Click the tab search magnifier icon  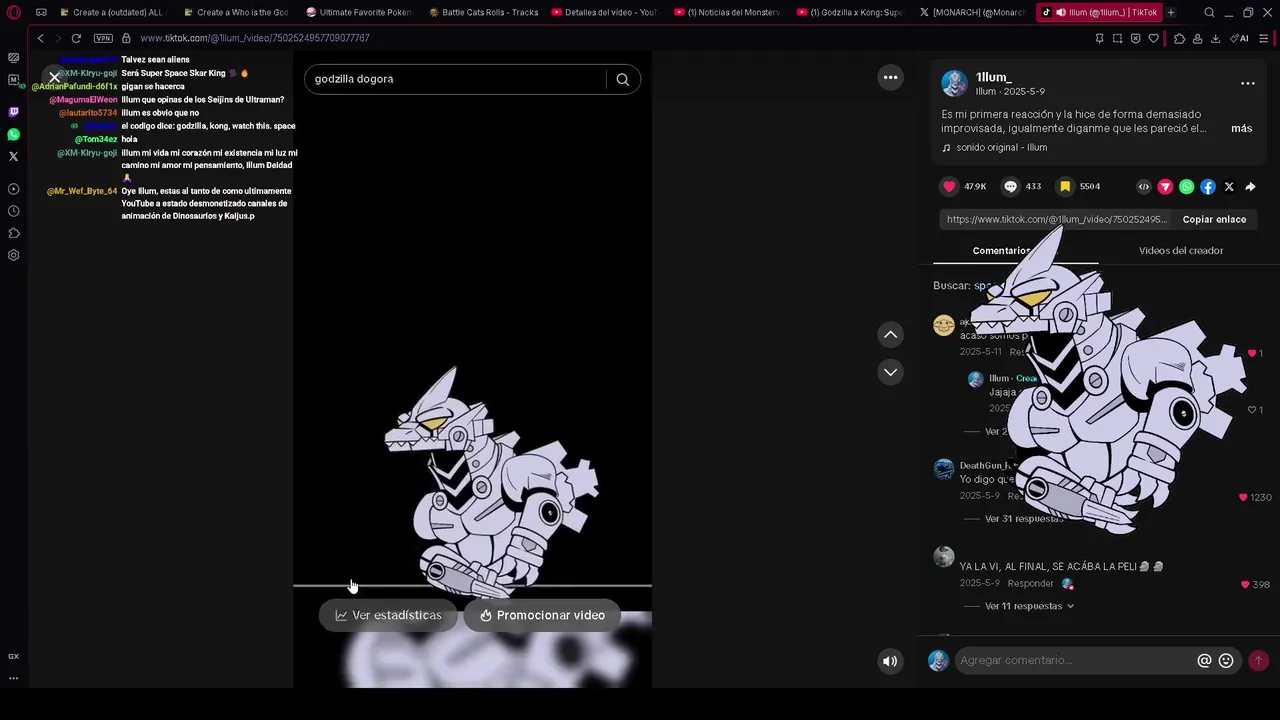click(x=1210, y=13)
